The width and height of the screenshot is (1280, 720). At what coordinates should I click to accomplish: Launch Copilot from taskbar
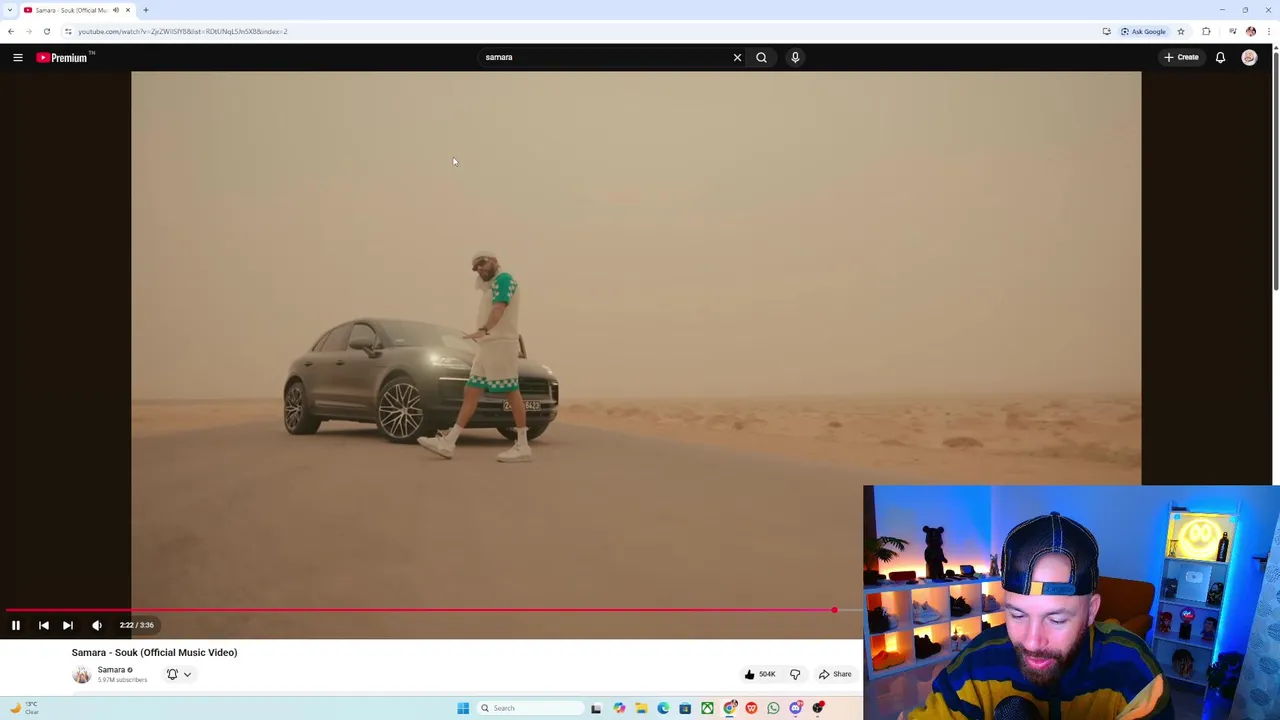point(619,708)
